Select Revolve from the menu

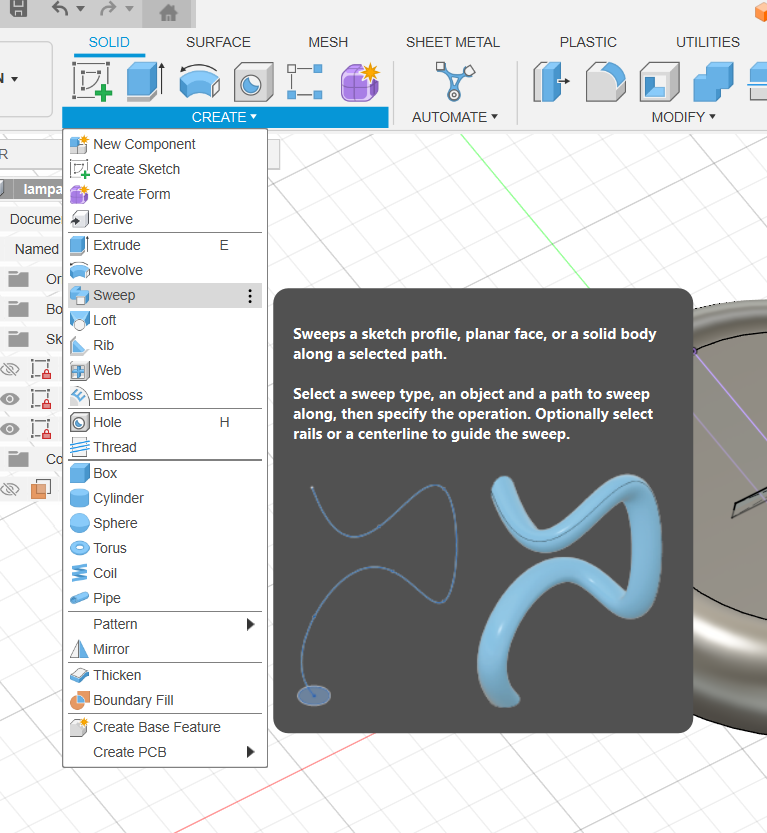point(165,270)
